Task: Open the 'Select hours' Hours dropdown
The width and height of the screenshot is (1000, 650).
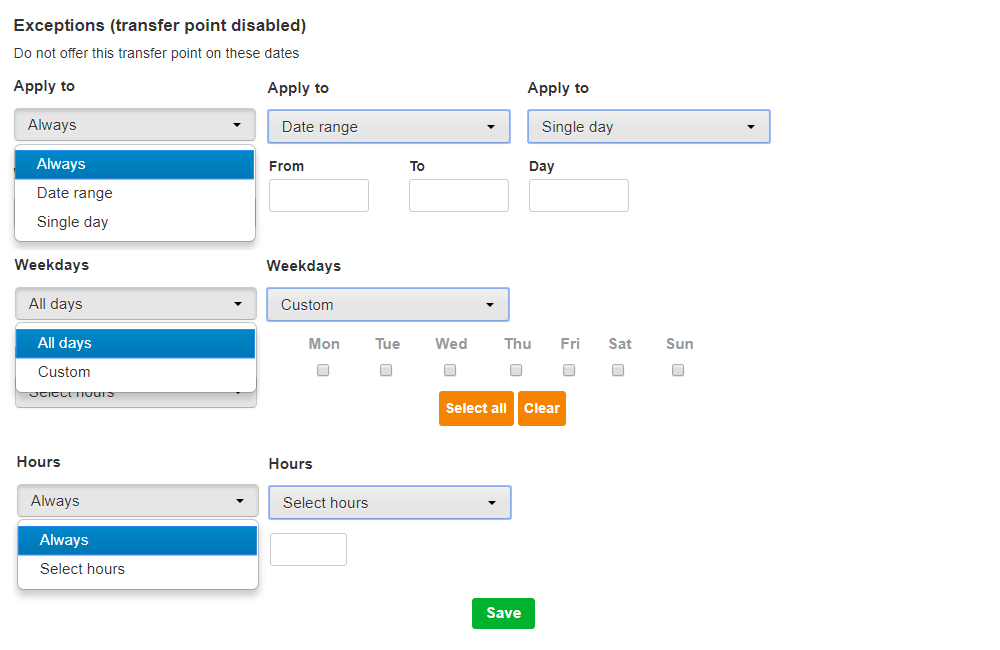Action: click(389, 503)
